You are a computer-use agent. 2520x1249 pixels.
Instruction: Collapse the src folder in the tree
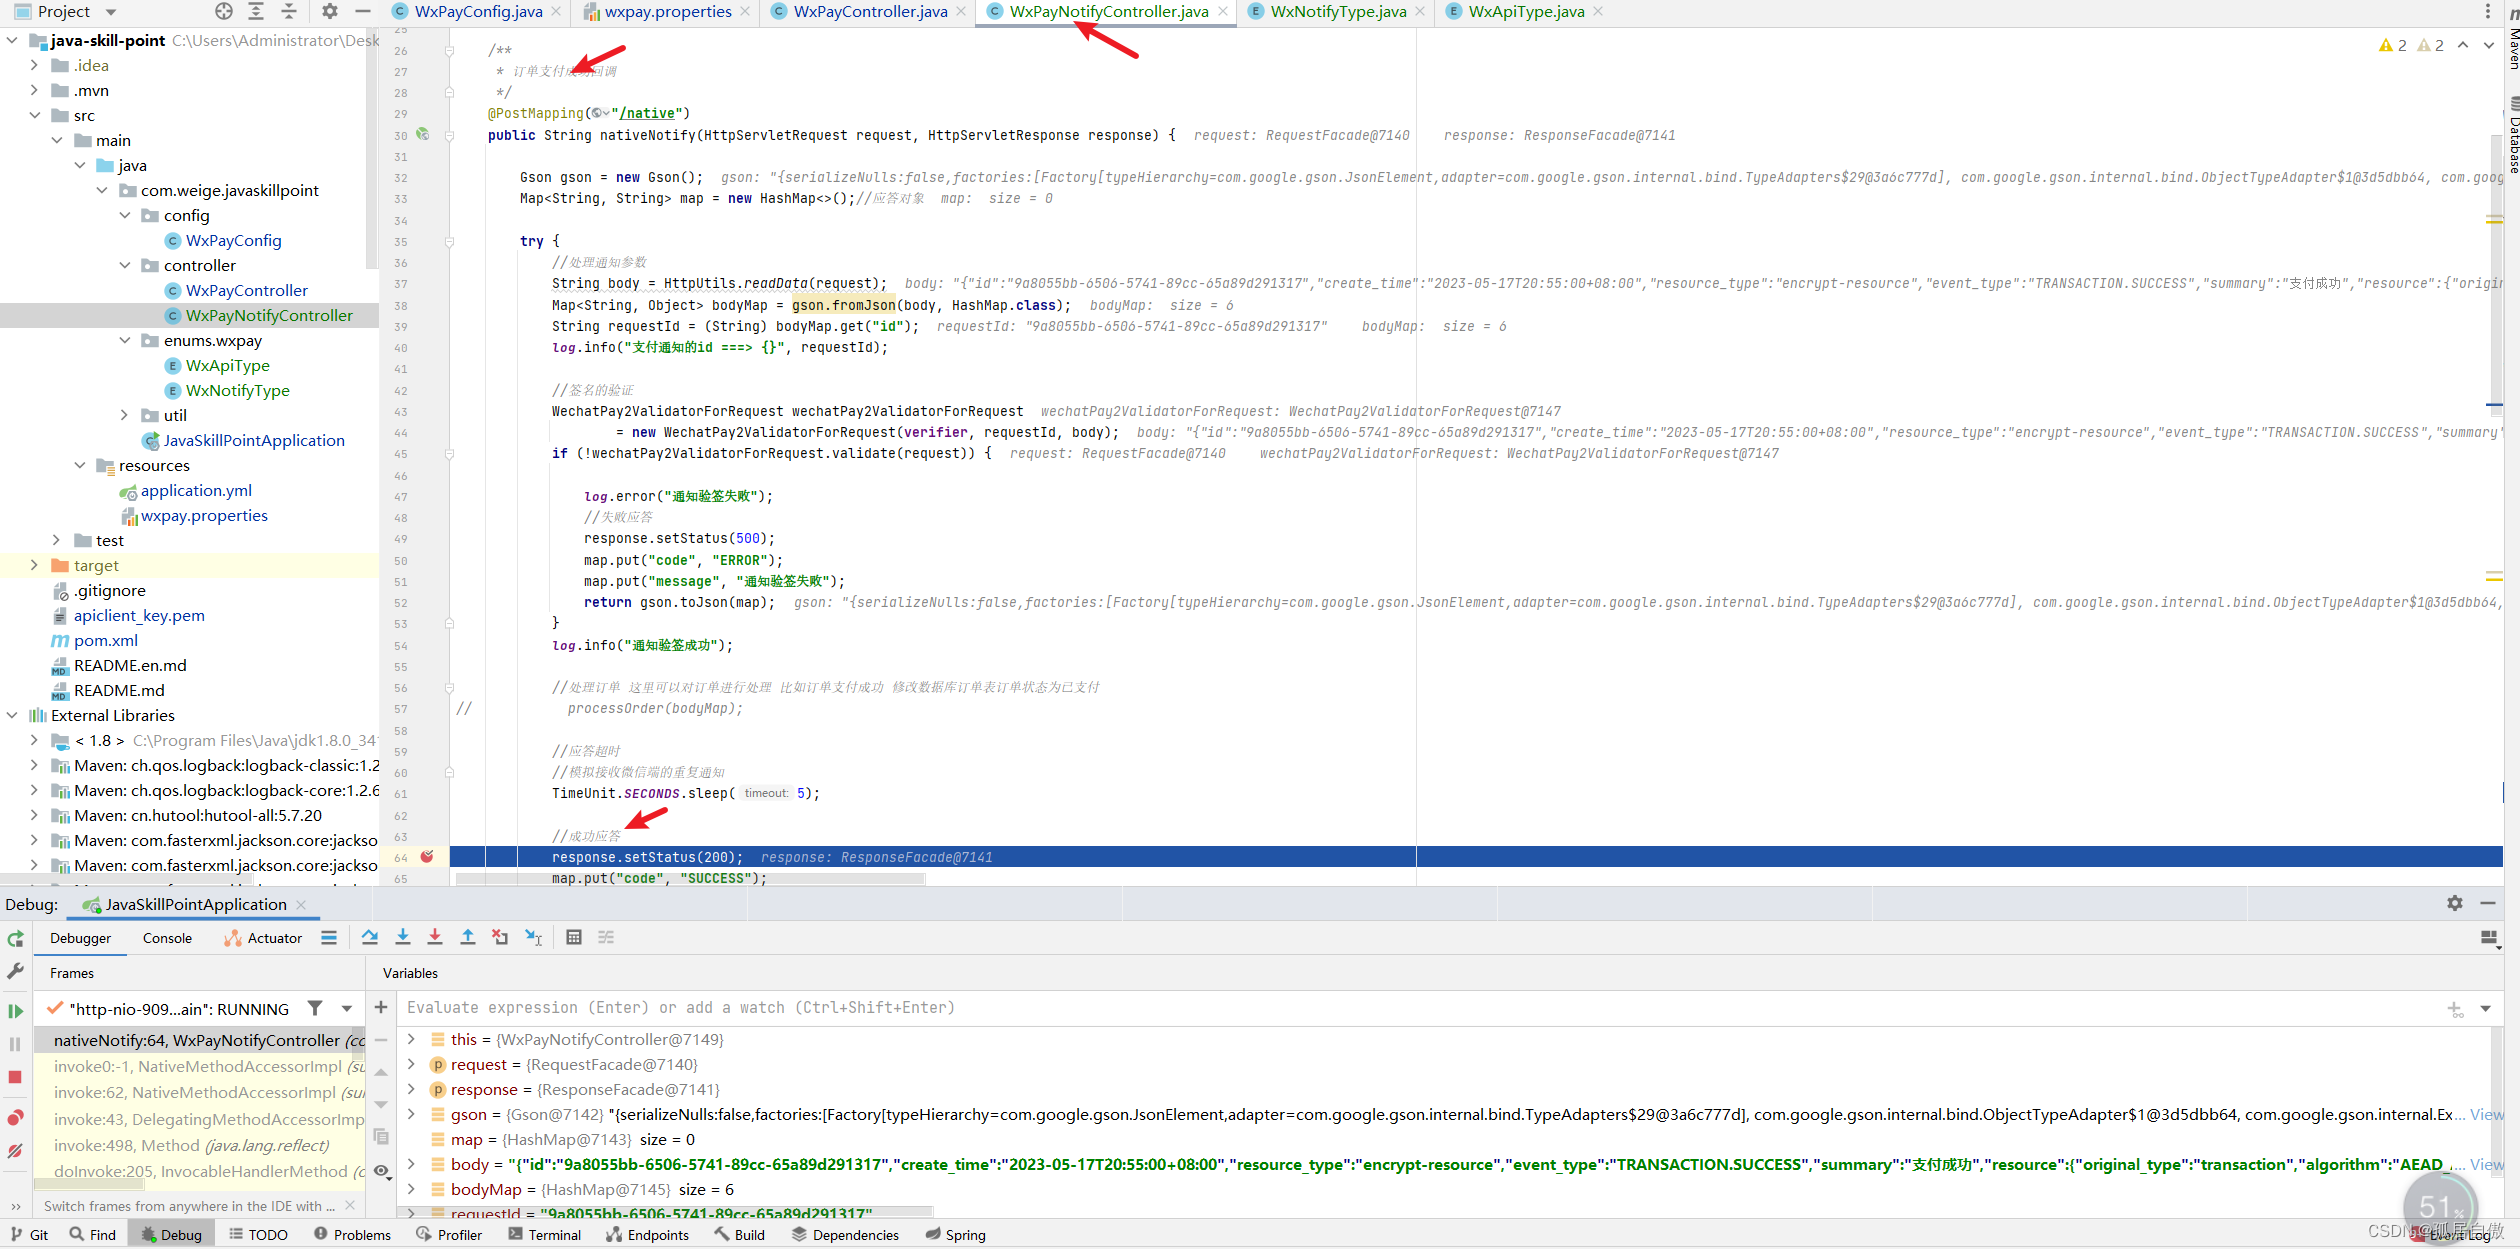[x=35, y=115]
